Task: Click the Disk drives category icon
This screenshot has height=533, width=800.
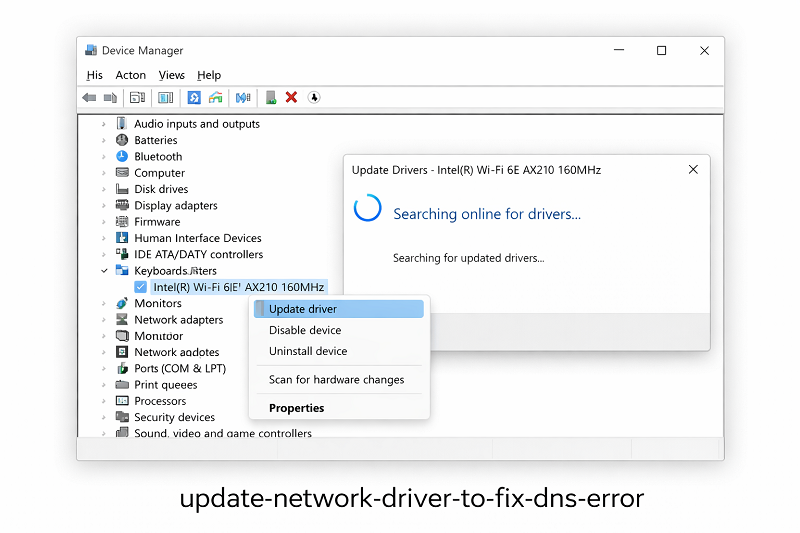Action: [x=122, y=189]
